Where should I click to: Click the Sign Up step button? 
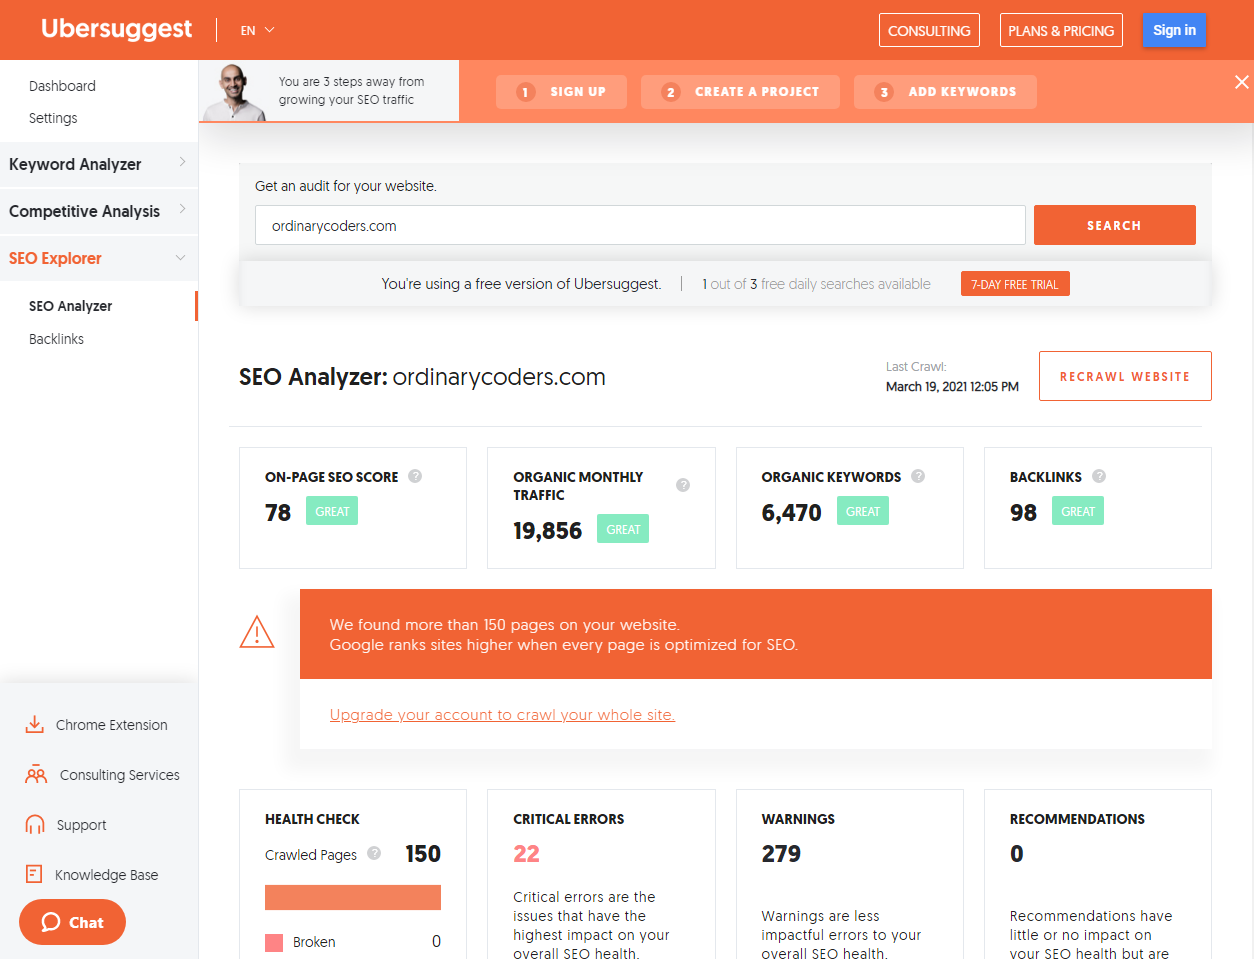coord(561,92)
